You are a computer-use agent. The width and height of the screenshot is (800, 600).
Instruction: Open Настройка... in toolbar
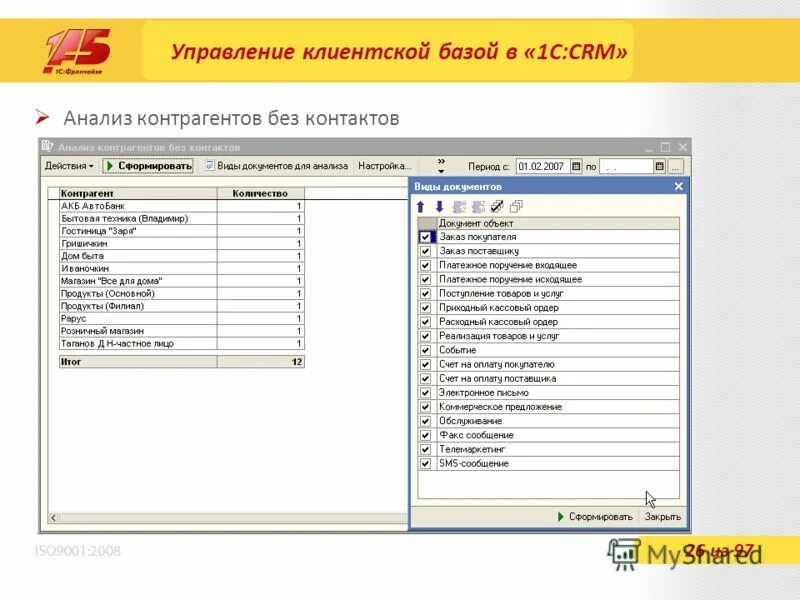pyautogui.click(x=385, y=166)
